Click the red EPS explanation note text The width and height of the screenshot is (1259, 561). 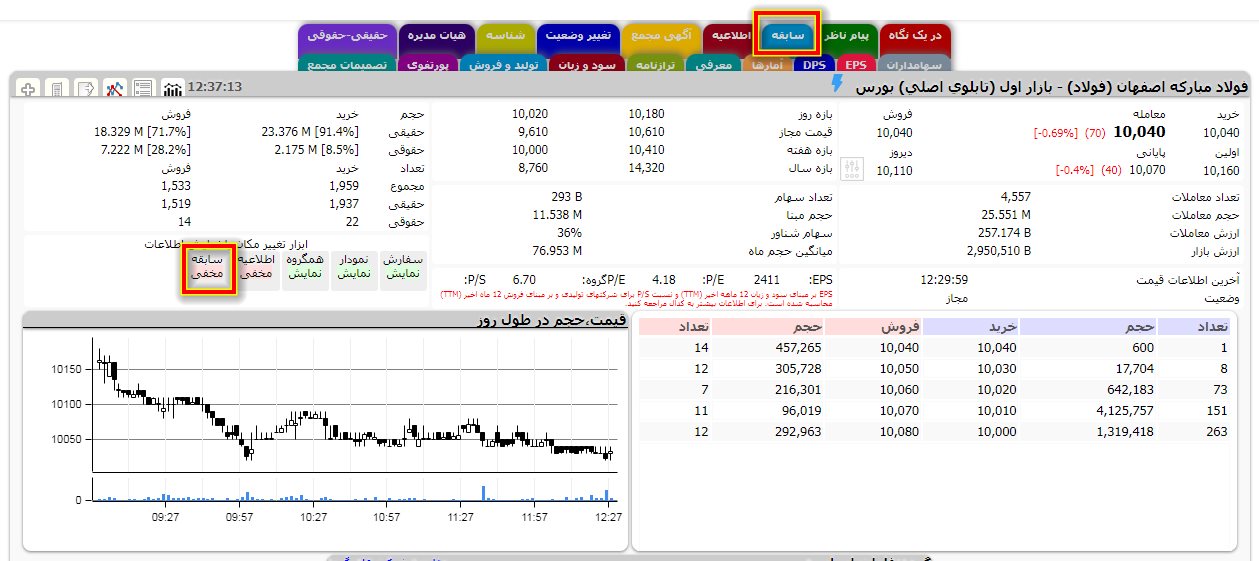pyautogui.click(x=636, y=298)
